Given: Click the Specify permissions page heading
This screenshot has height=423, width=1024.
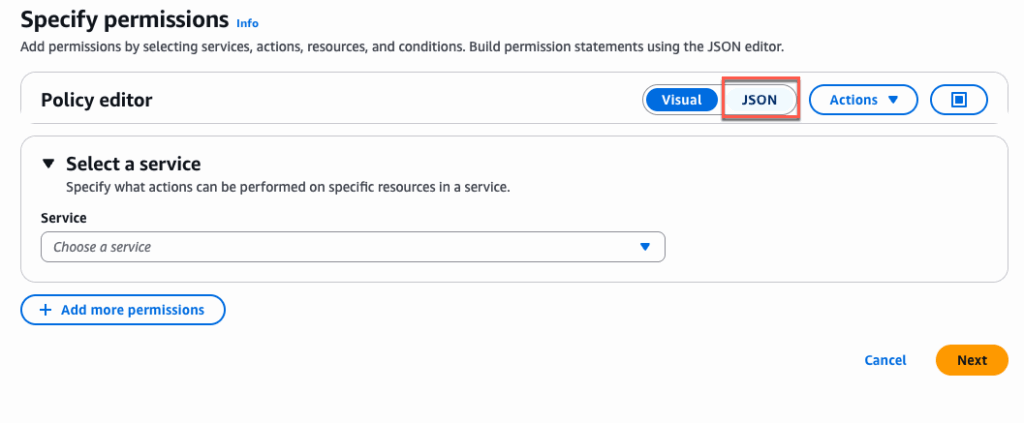Looking at the screenshot, I should coord(125,19).
